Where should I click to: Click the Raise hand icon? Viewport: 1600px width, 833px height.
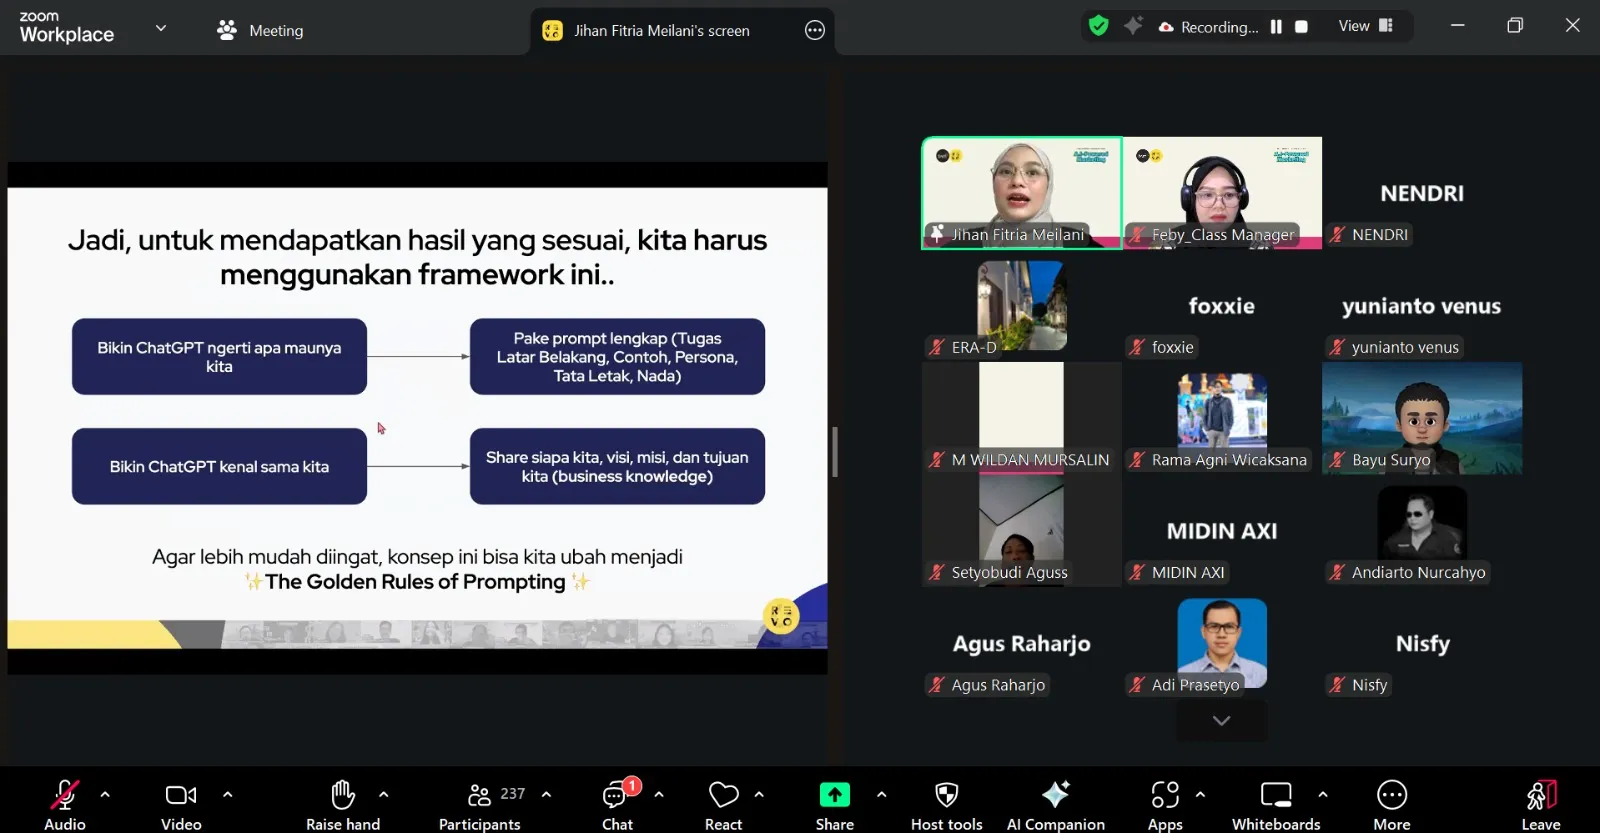tap(343, 795)
